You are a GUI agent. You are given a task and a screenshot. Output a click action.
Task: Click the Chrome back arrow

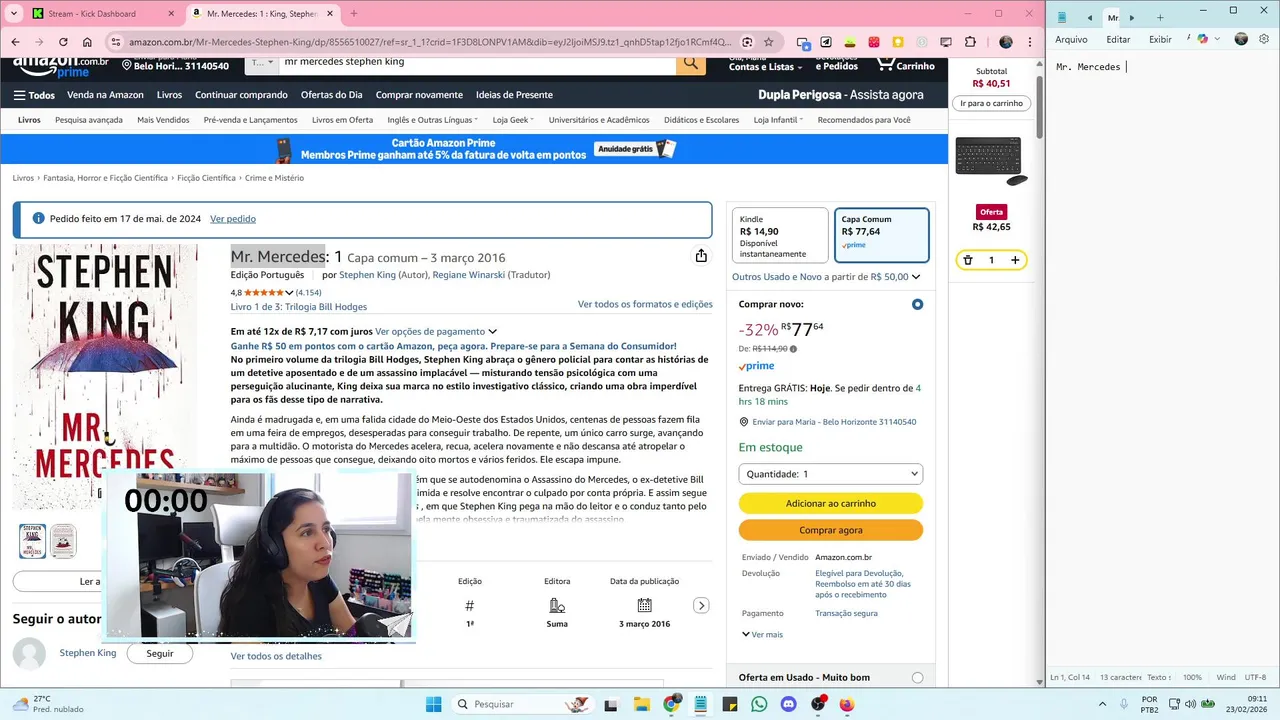(x=15, y=42)
